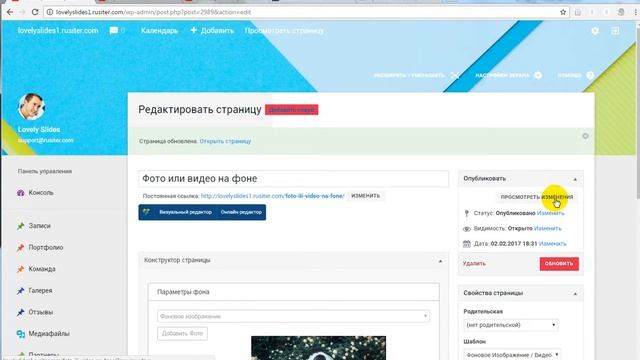The image size is (640, 360).
Task: Open Портфолио in sidebar
Action: (x=46, y=247)
